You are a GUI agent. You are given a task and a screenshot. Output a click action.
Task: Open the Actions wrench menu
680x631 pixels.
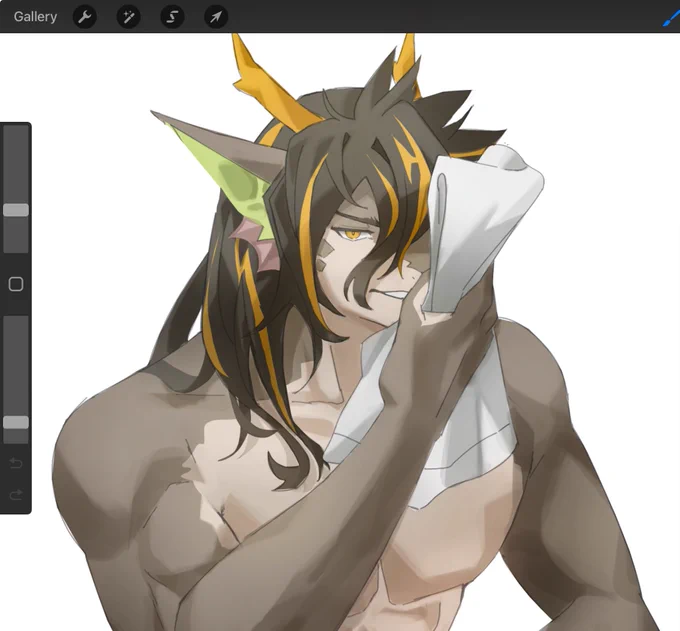click(85, 17)
